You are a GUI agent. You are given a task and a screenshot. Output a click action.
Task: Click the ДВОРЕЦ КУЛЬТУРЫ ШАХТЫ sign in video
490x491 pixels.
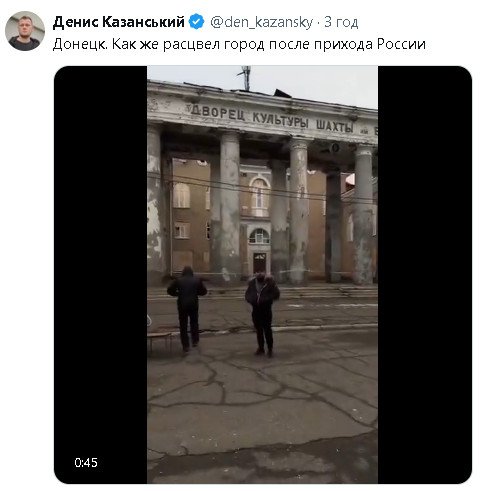[272, 119]
